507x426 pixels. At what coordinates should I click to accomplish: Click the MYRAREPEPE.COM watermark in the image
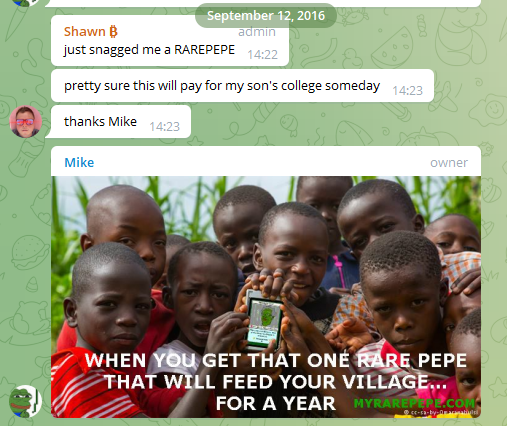(414, 403)
